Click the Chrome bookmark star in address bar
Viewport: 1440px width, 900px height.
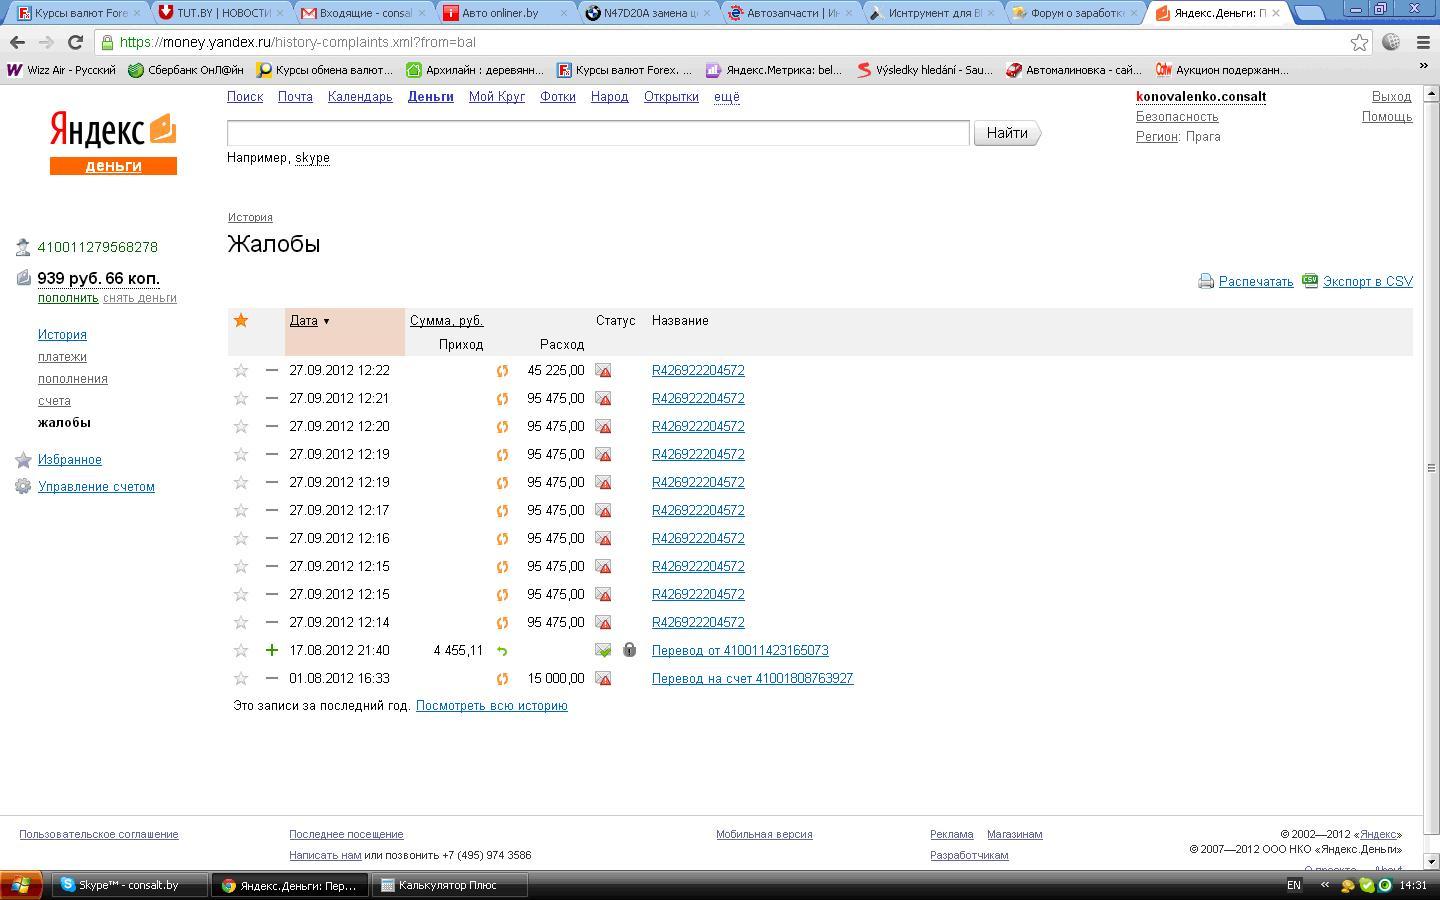[x=1359, y=42]
